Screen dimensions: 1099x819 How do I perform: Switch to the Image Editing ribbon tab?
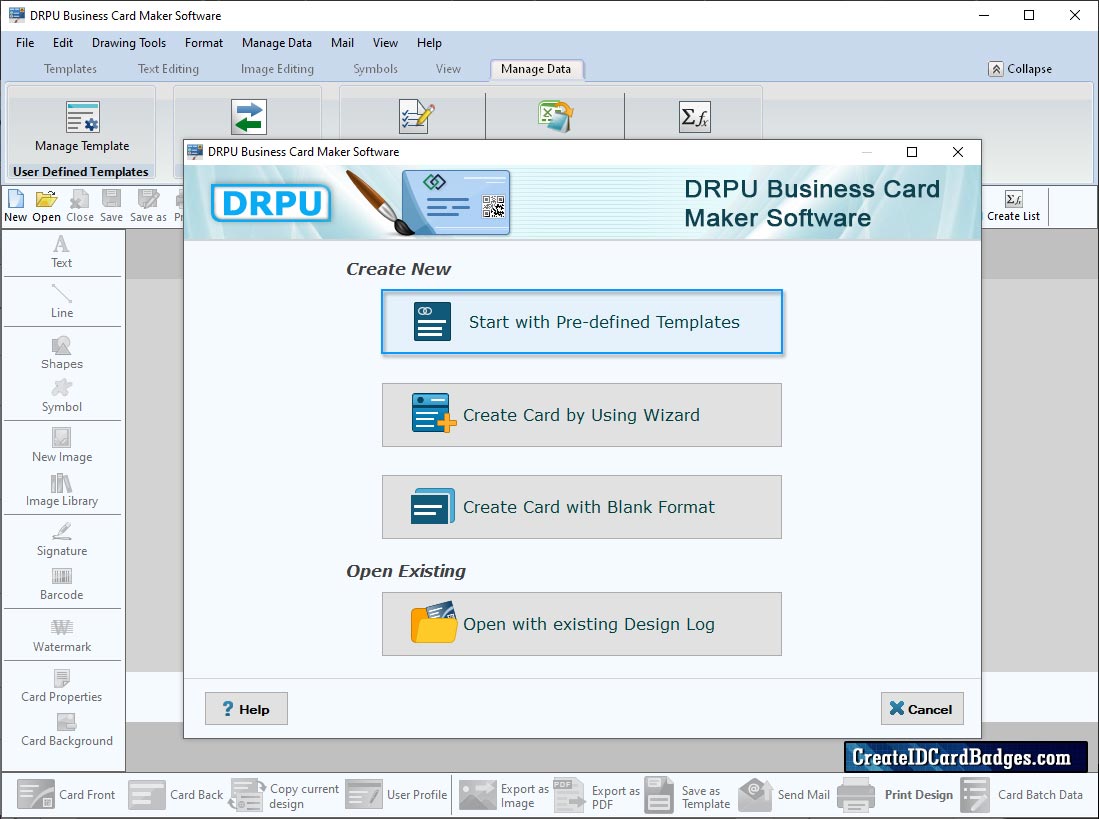coord(278,69)
